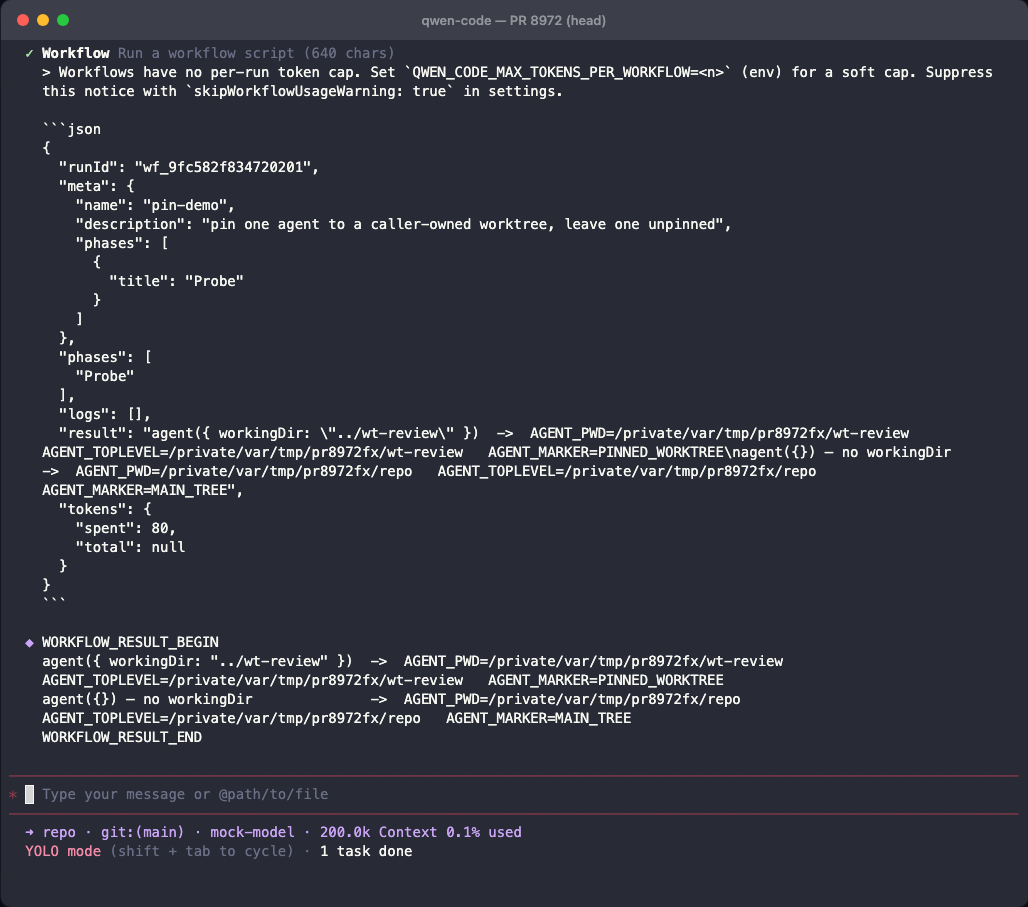
Task: Click the arrow icon before repo
Action: (x=30, y=832)
